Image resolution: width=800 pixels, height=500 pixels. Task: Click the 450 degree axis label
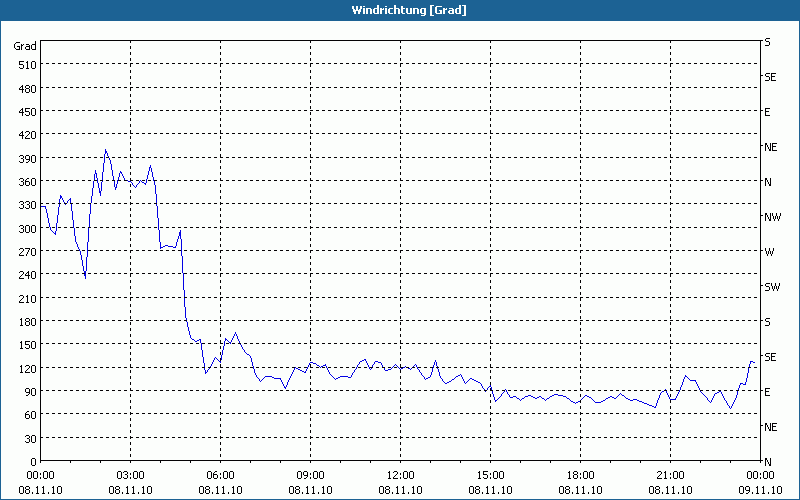coord(28,112)
